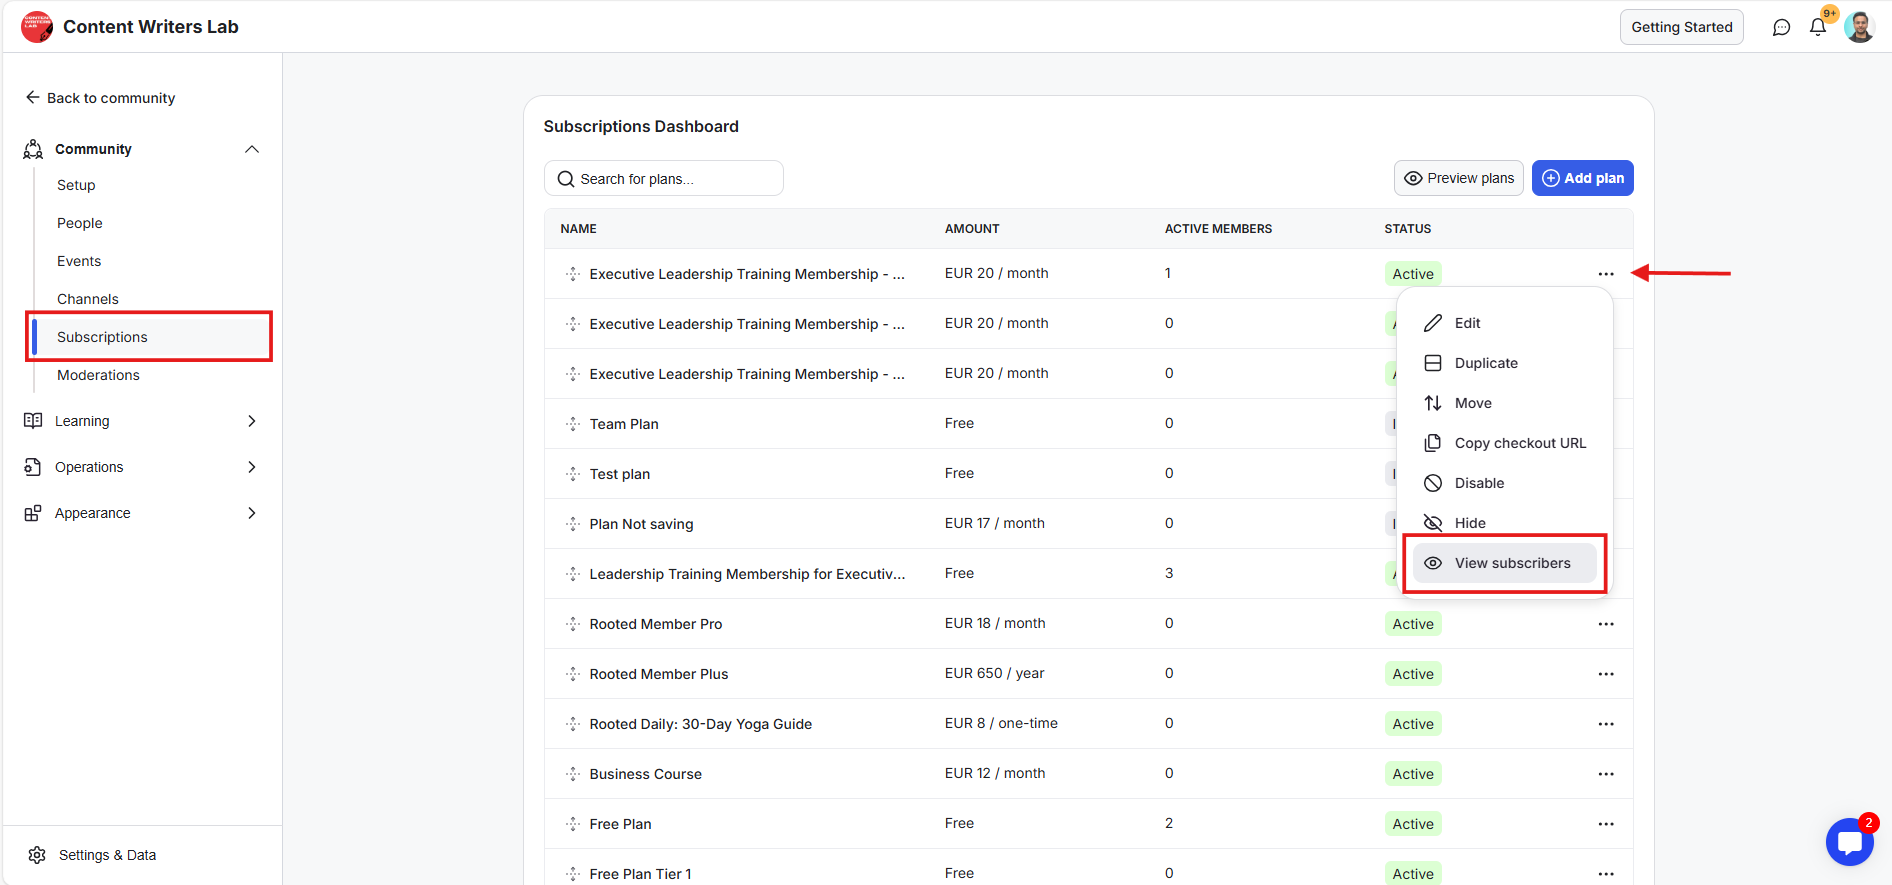Click the user profile avatar
The height and width of the screenshot is (885, 1892).
coord(1859,27)
